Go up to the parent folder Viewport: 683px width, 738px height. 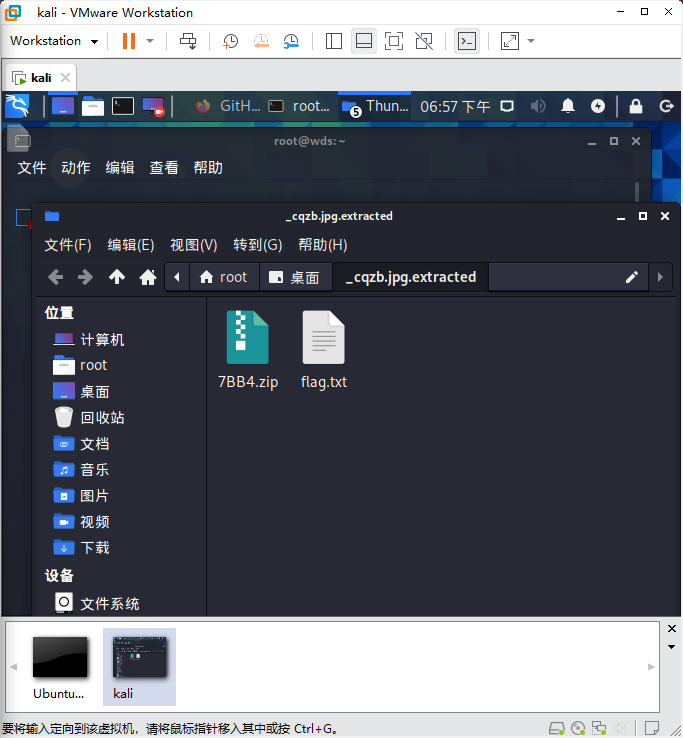(117, 277)
